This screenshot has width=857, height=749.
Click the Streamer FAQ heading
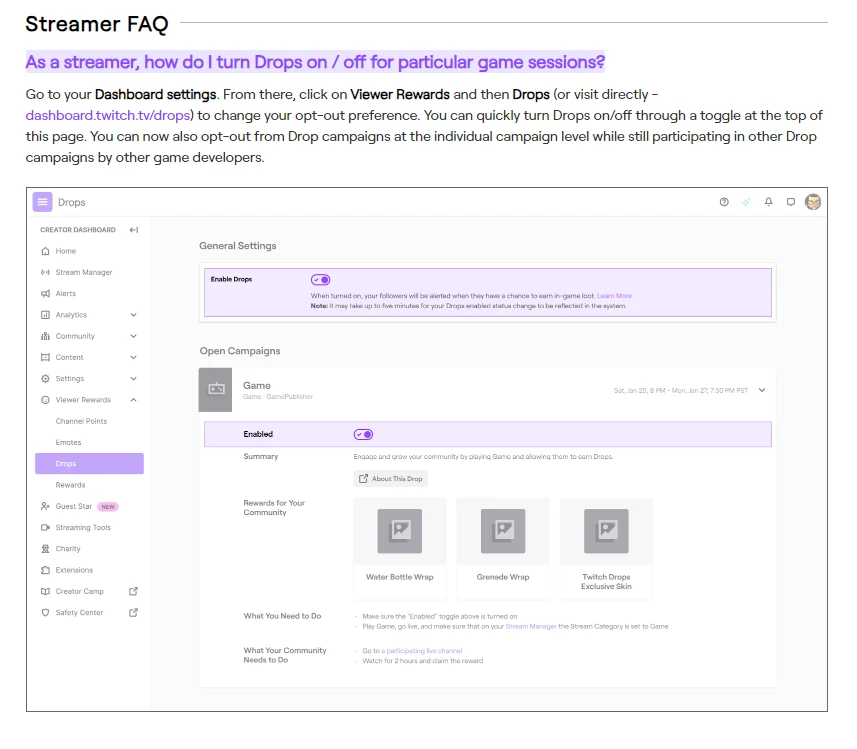pyautogui.click(x=97, y=24)
